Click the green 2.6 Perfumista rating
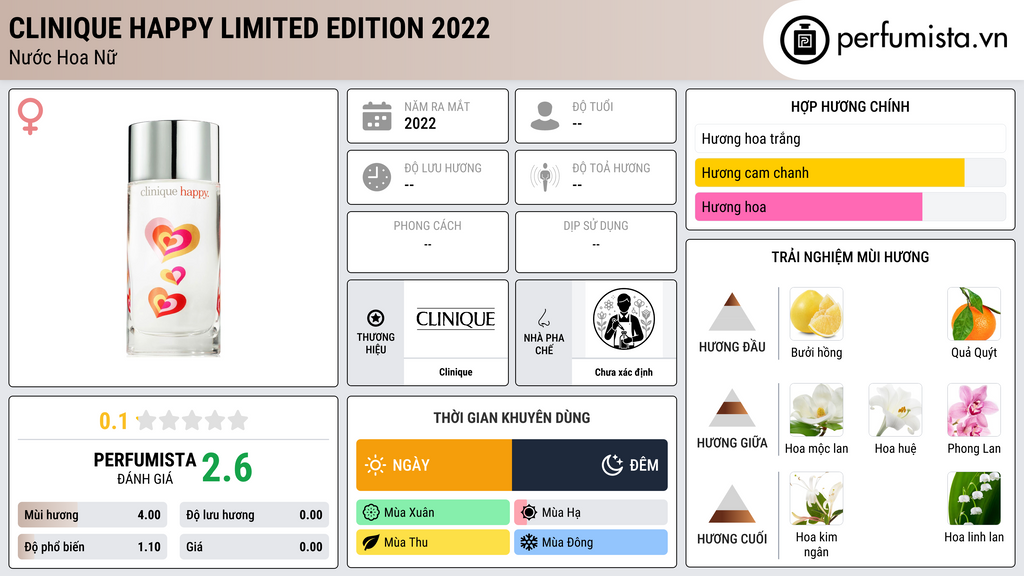This screenshot has width=1024, height=576. [227, 468]
